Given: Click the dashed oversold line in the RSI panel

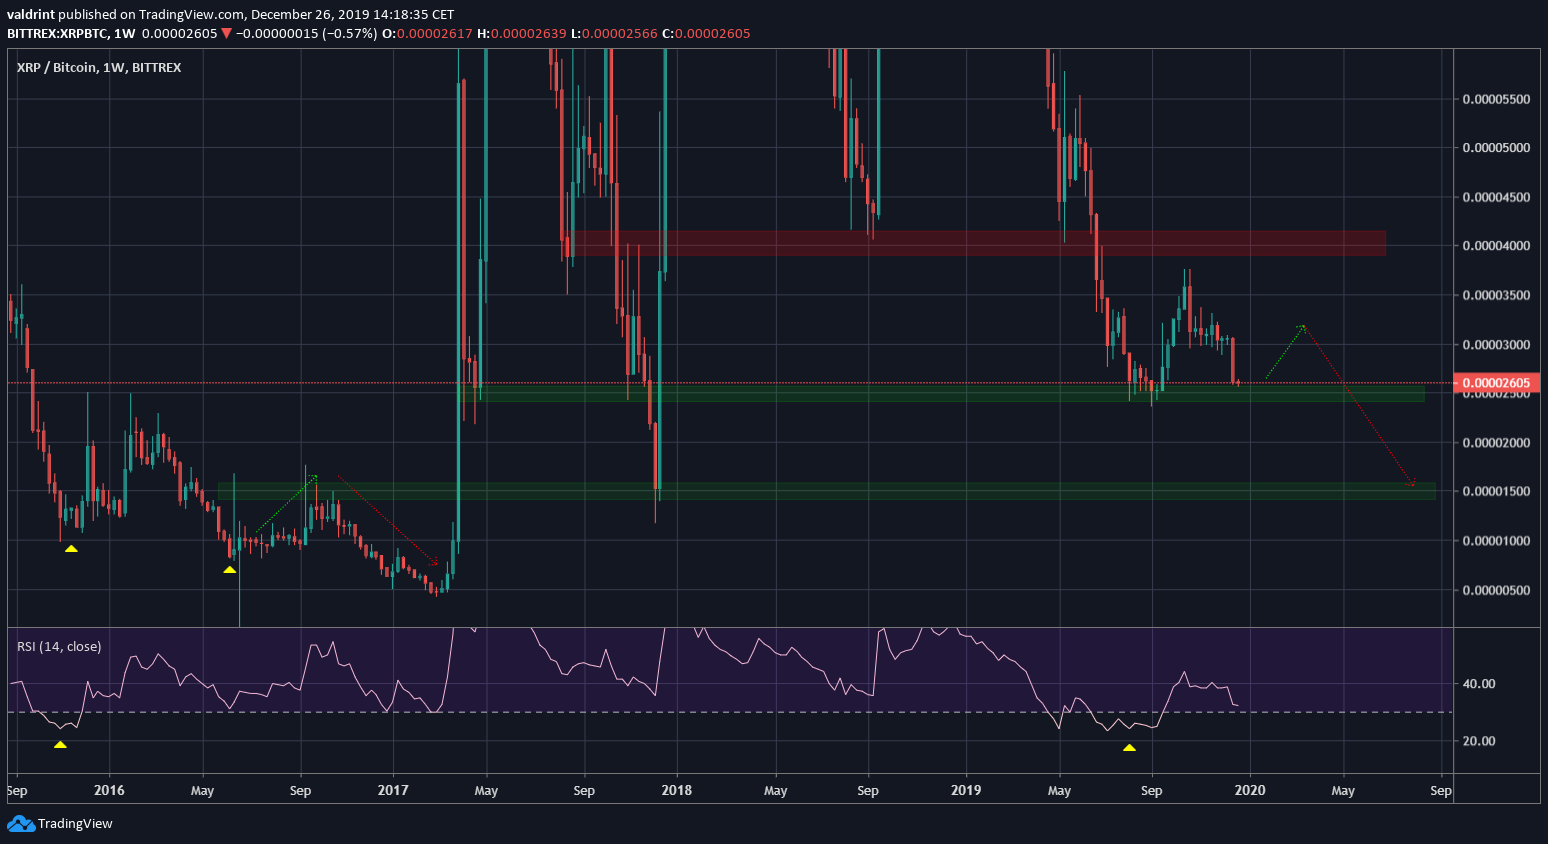Looking at the screenshot, I should [x=700, y=712].
